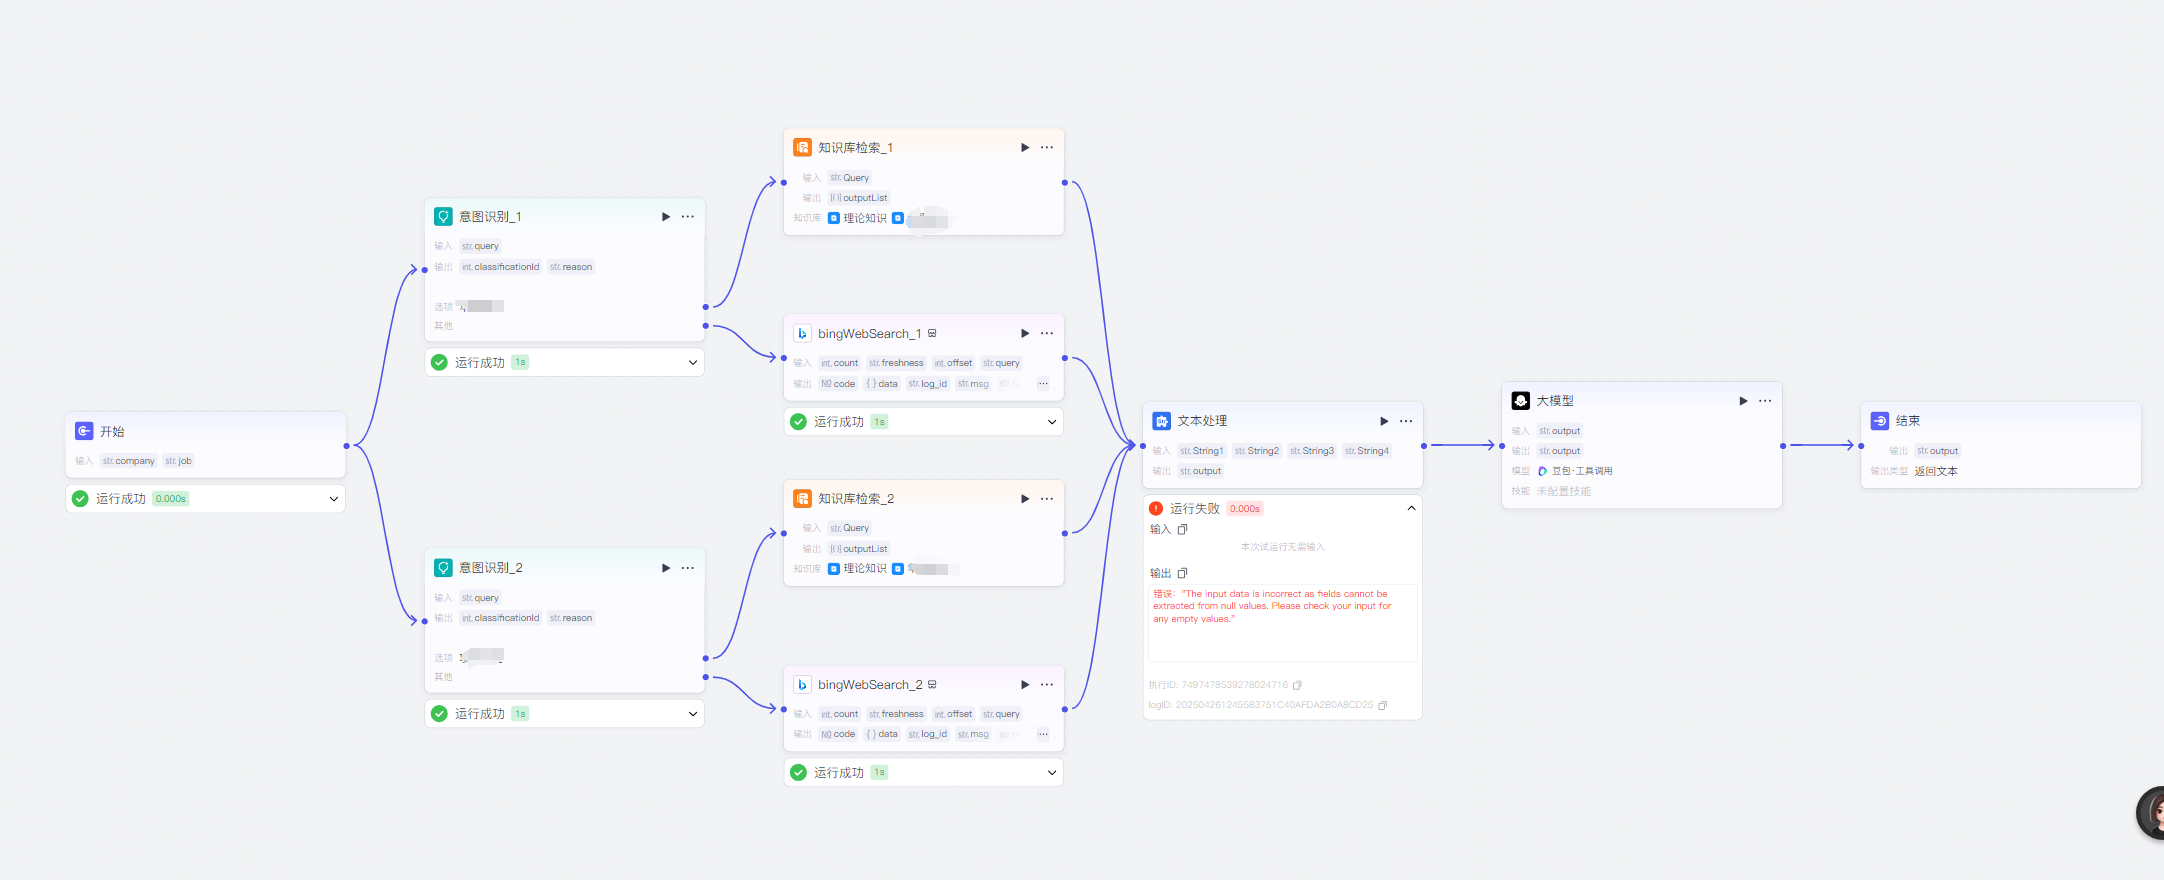Select the 结束 node title
Image resolution: width=2164 pixels, height=880 pixels.
(1907, 421)
